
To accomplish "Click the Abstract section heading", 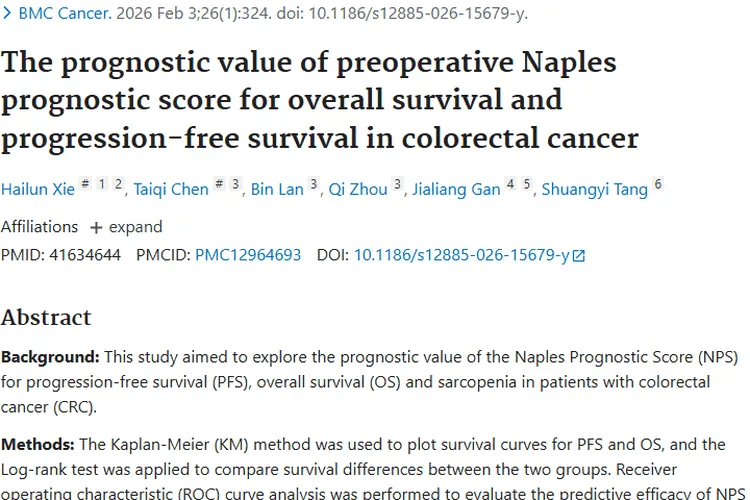I will pyautogui.click(x=46, y=318).
